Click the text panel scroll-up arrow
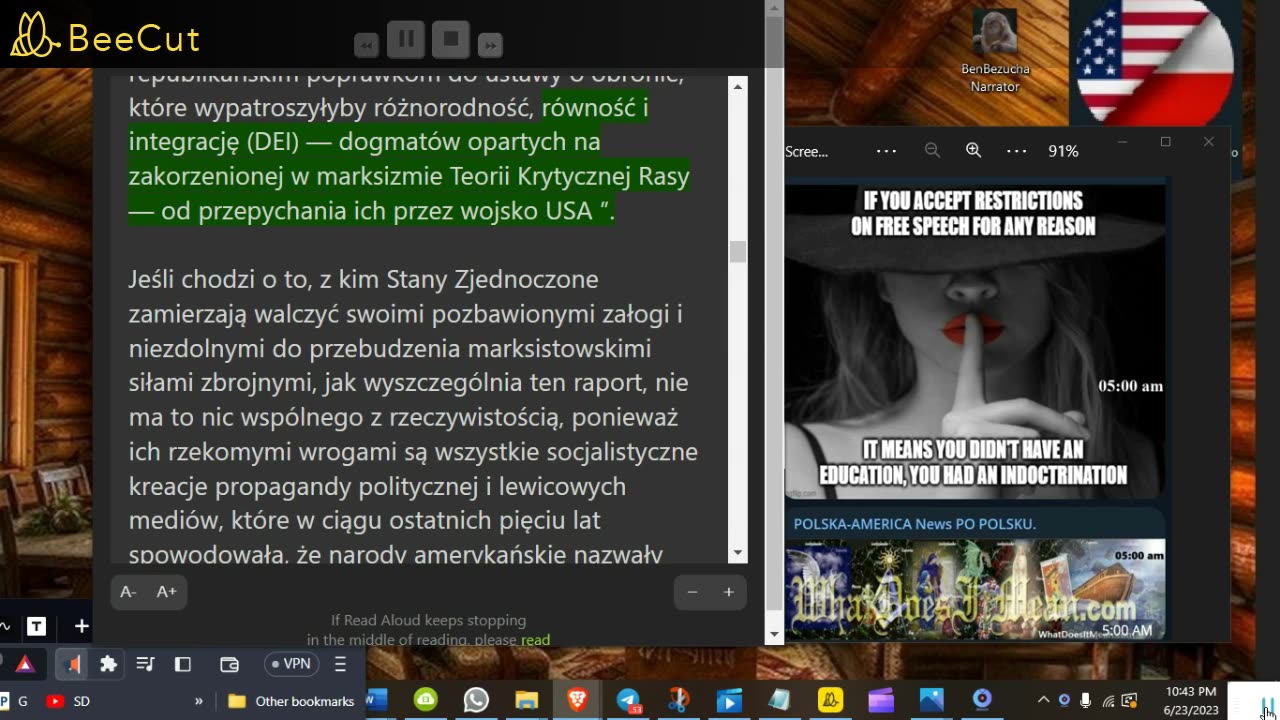The height and width of the screenshot is (720, 1280). (x=738, y=87)
